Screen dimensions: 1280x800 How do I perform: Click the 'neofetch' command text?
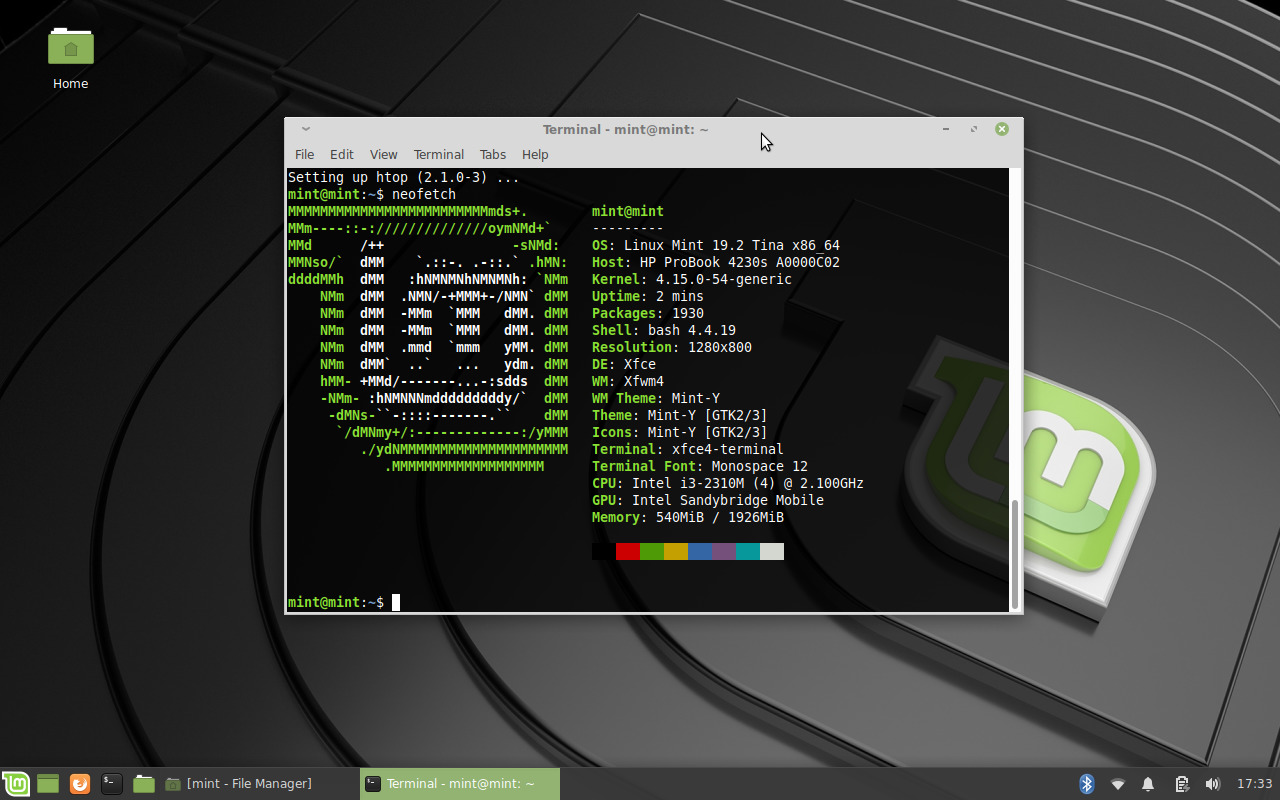pos(424,194)
